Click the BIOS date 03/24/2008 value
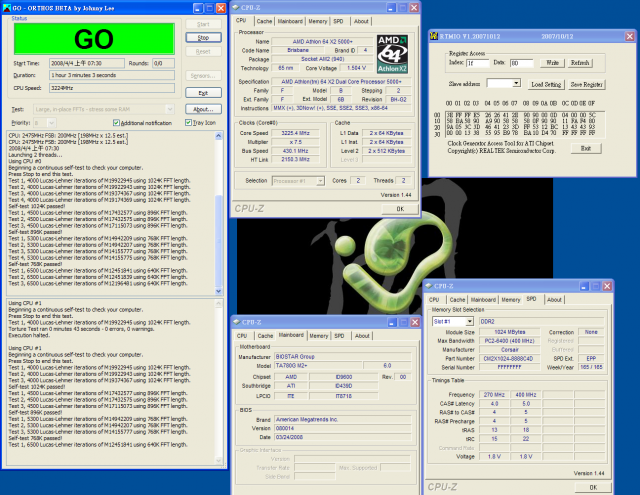Screen dimensions: 640x495 click(x=342, y=437)
